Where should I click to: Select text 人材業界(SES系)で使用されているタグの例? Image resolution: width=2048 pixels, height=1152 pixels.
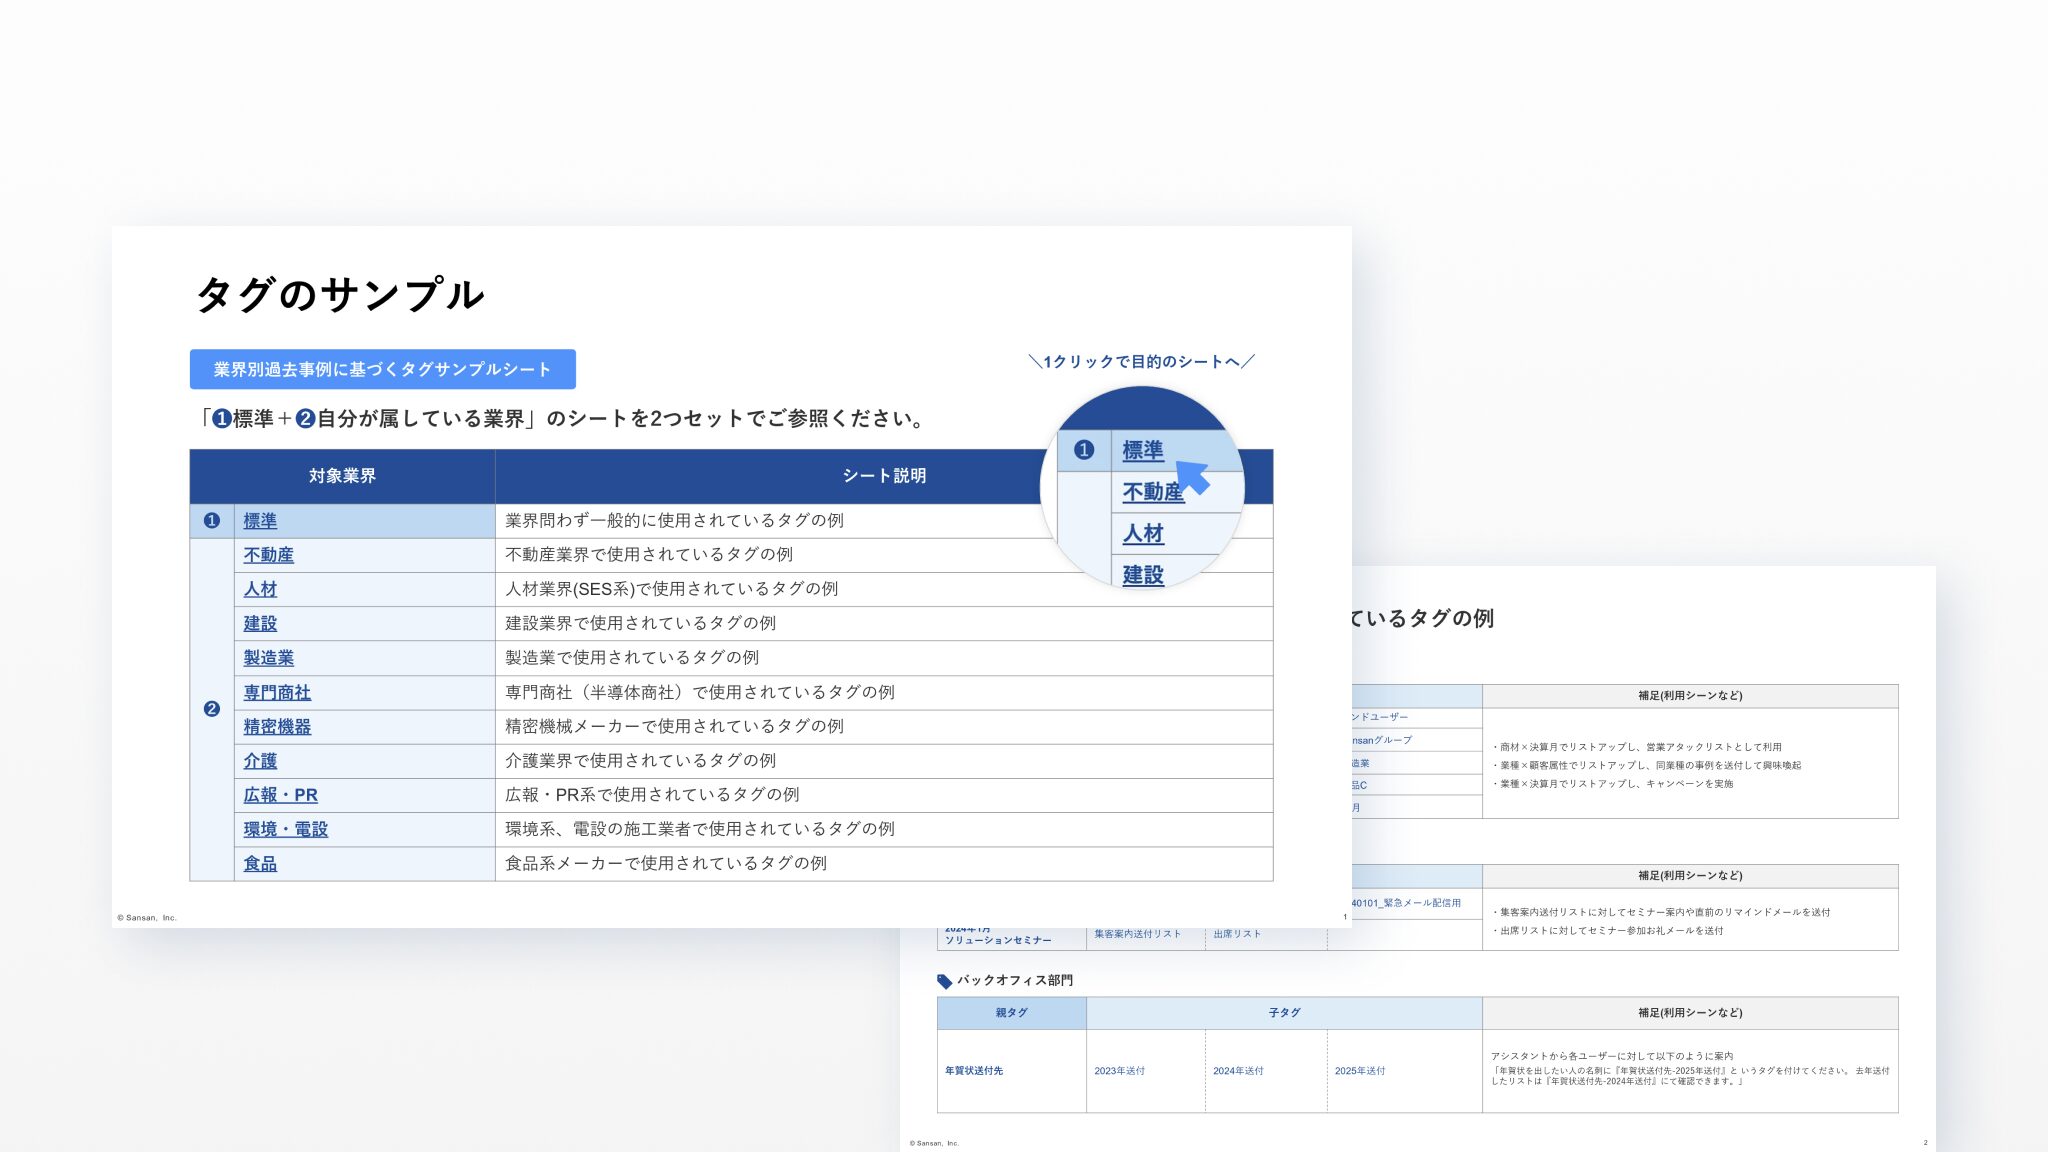pos(671,589)
